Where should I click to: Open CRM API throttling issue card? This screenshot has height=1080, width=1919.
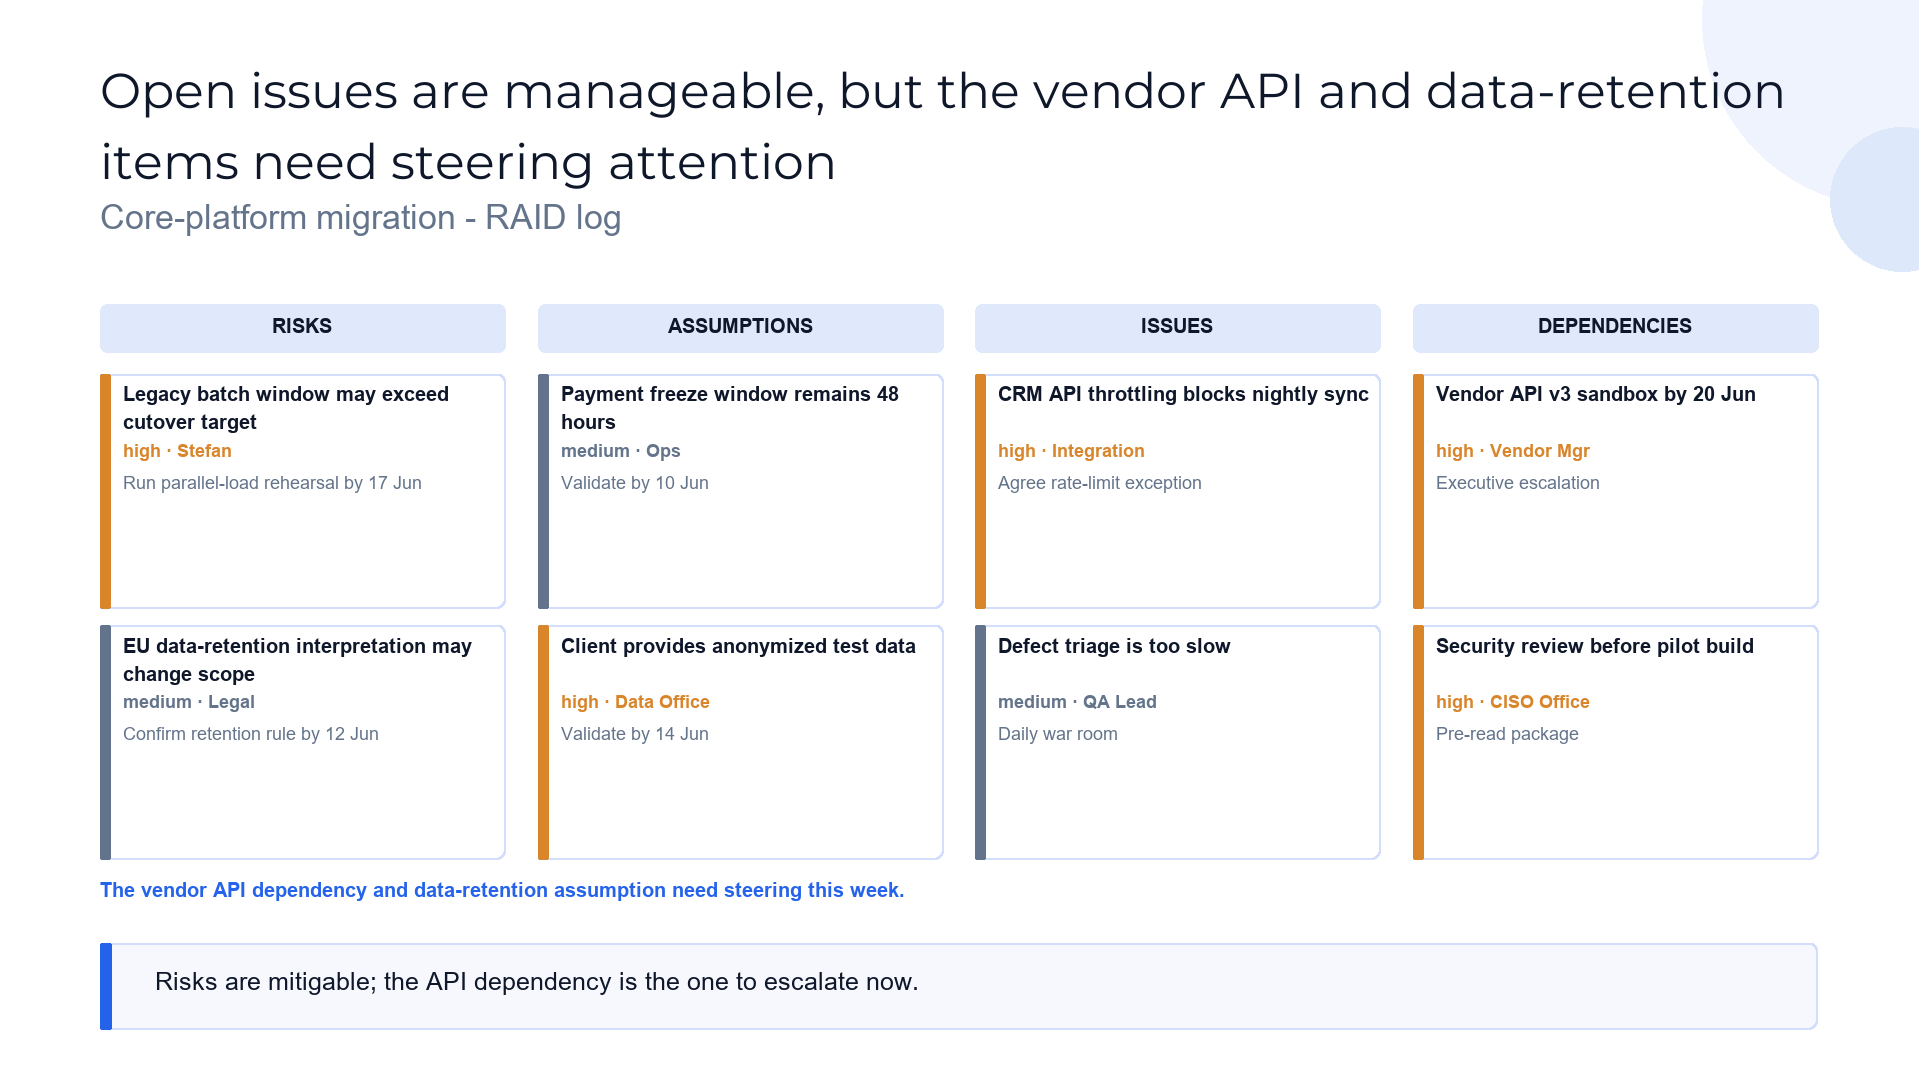pyautogui.click(x=1177, y=491)
